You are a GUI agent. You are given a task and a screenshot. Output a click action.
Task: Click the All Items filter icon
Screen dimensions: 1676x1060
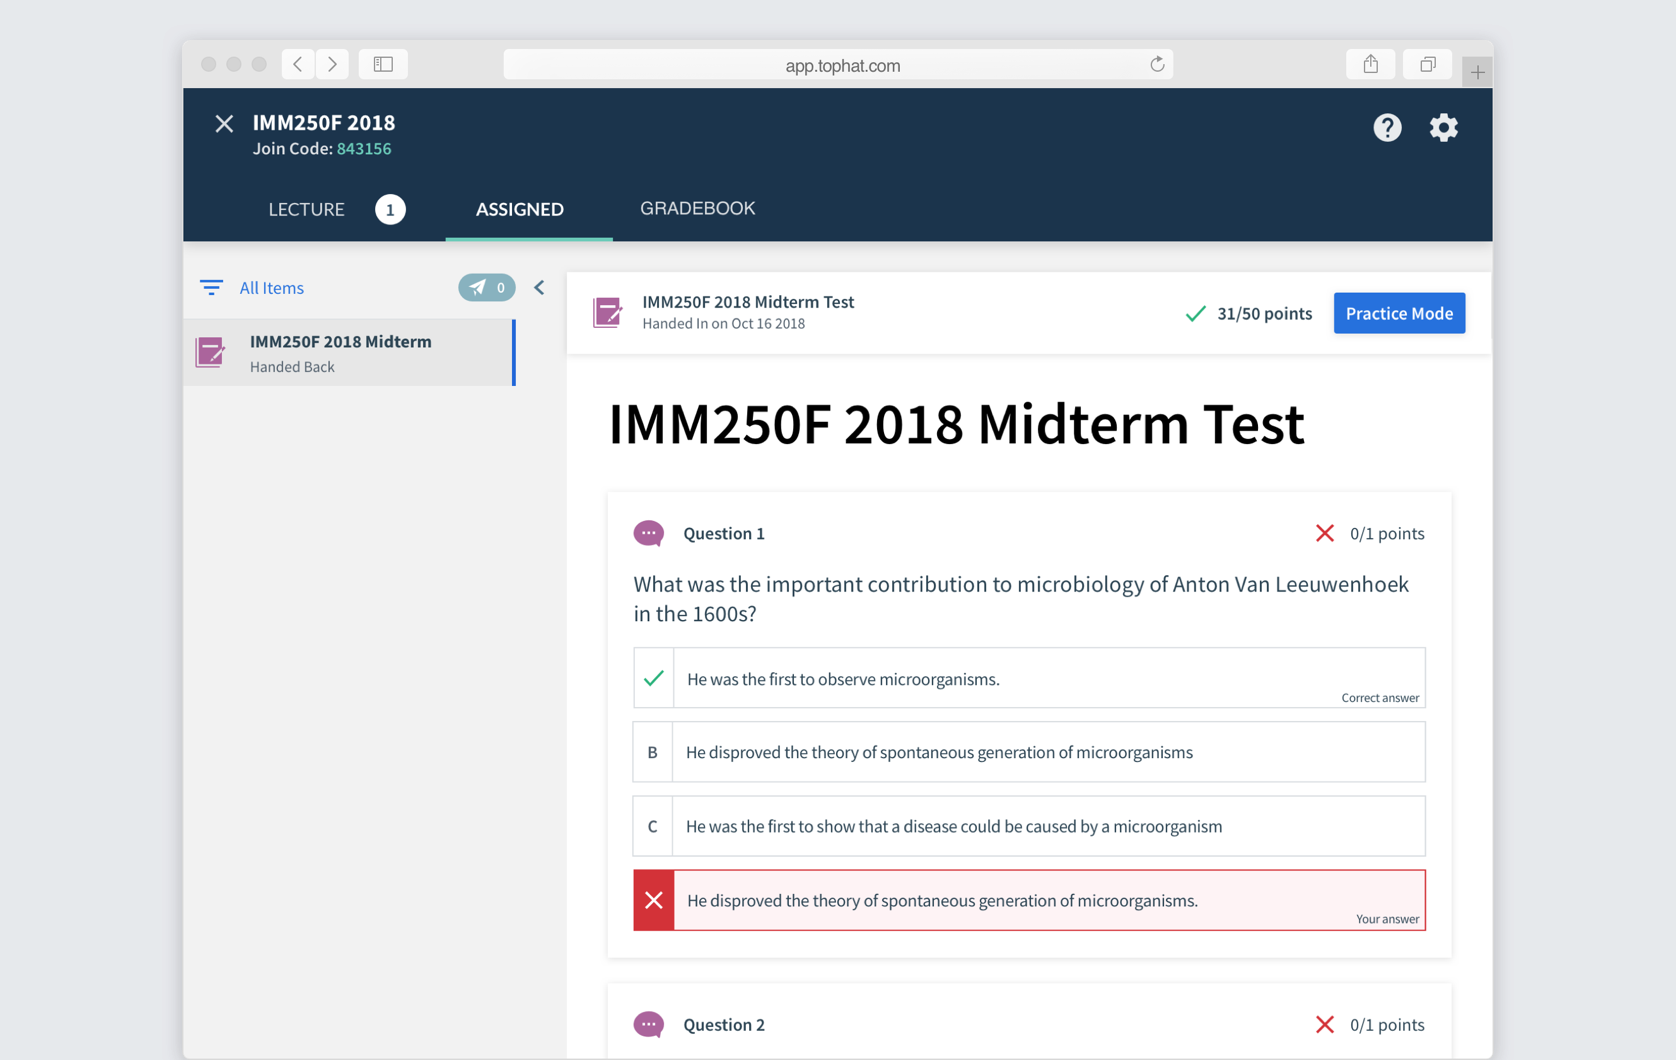[211, 288]
